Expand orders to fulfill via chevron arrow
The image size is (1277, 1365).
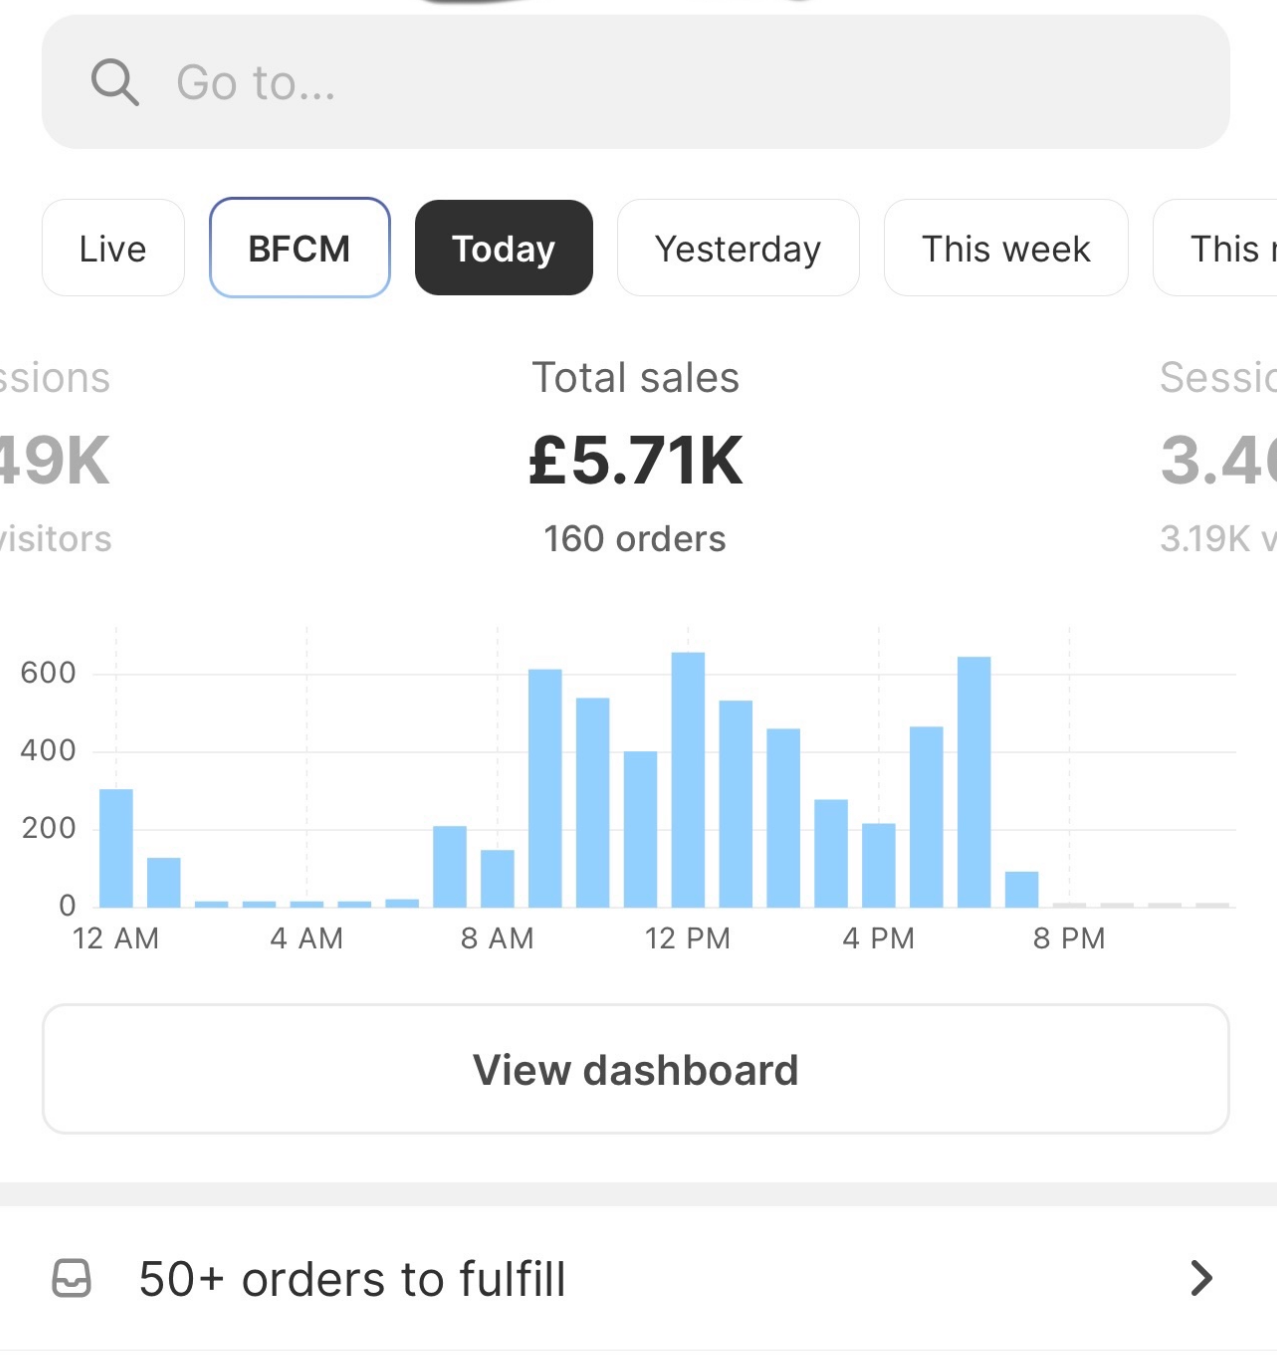tap(1201, 1278)
